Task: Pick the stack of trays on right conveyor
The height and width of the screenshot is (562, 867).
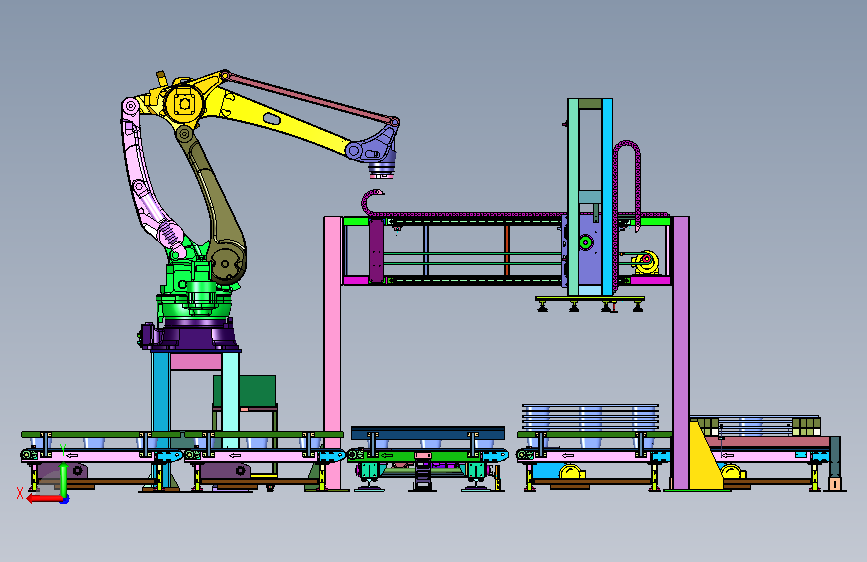Action: 590,418
